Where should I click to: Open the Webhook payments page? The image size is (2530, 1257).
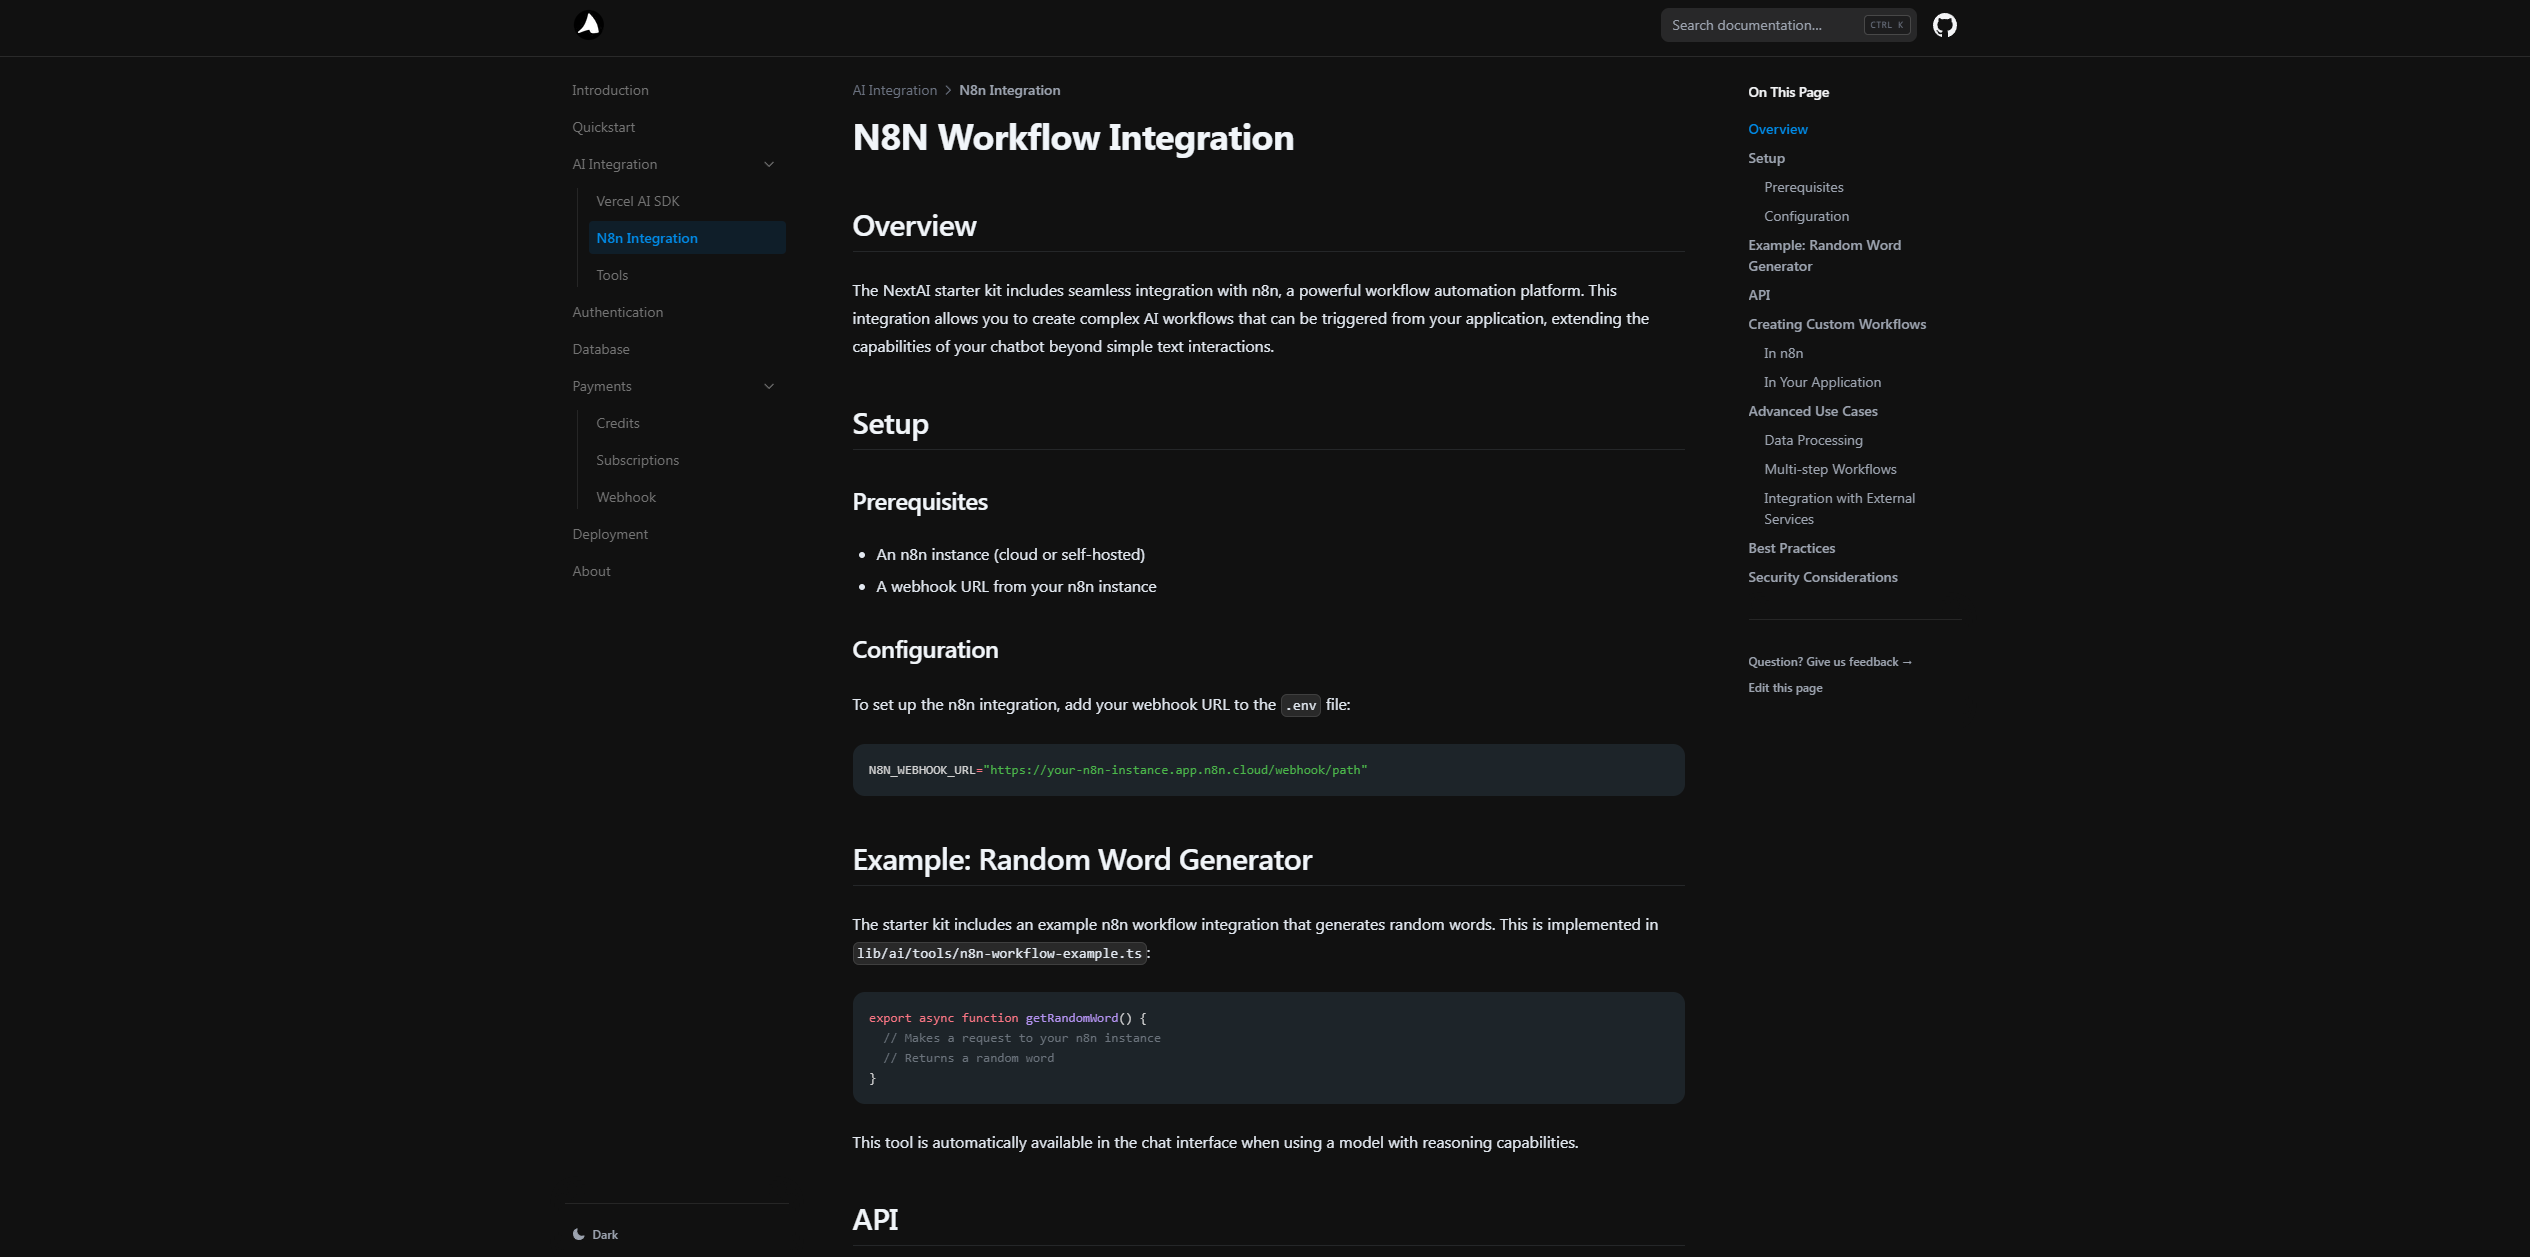[x=626, y=497]
